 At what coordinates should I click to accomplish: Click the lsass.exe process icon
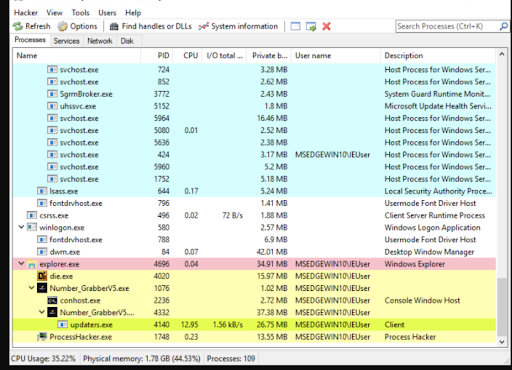pos(42,191)
